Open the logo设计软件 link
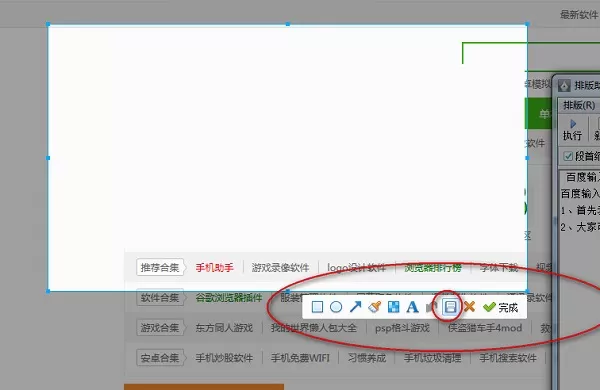This screenshot has width=600, height=390. [357, 268]
